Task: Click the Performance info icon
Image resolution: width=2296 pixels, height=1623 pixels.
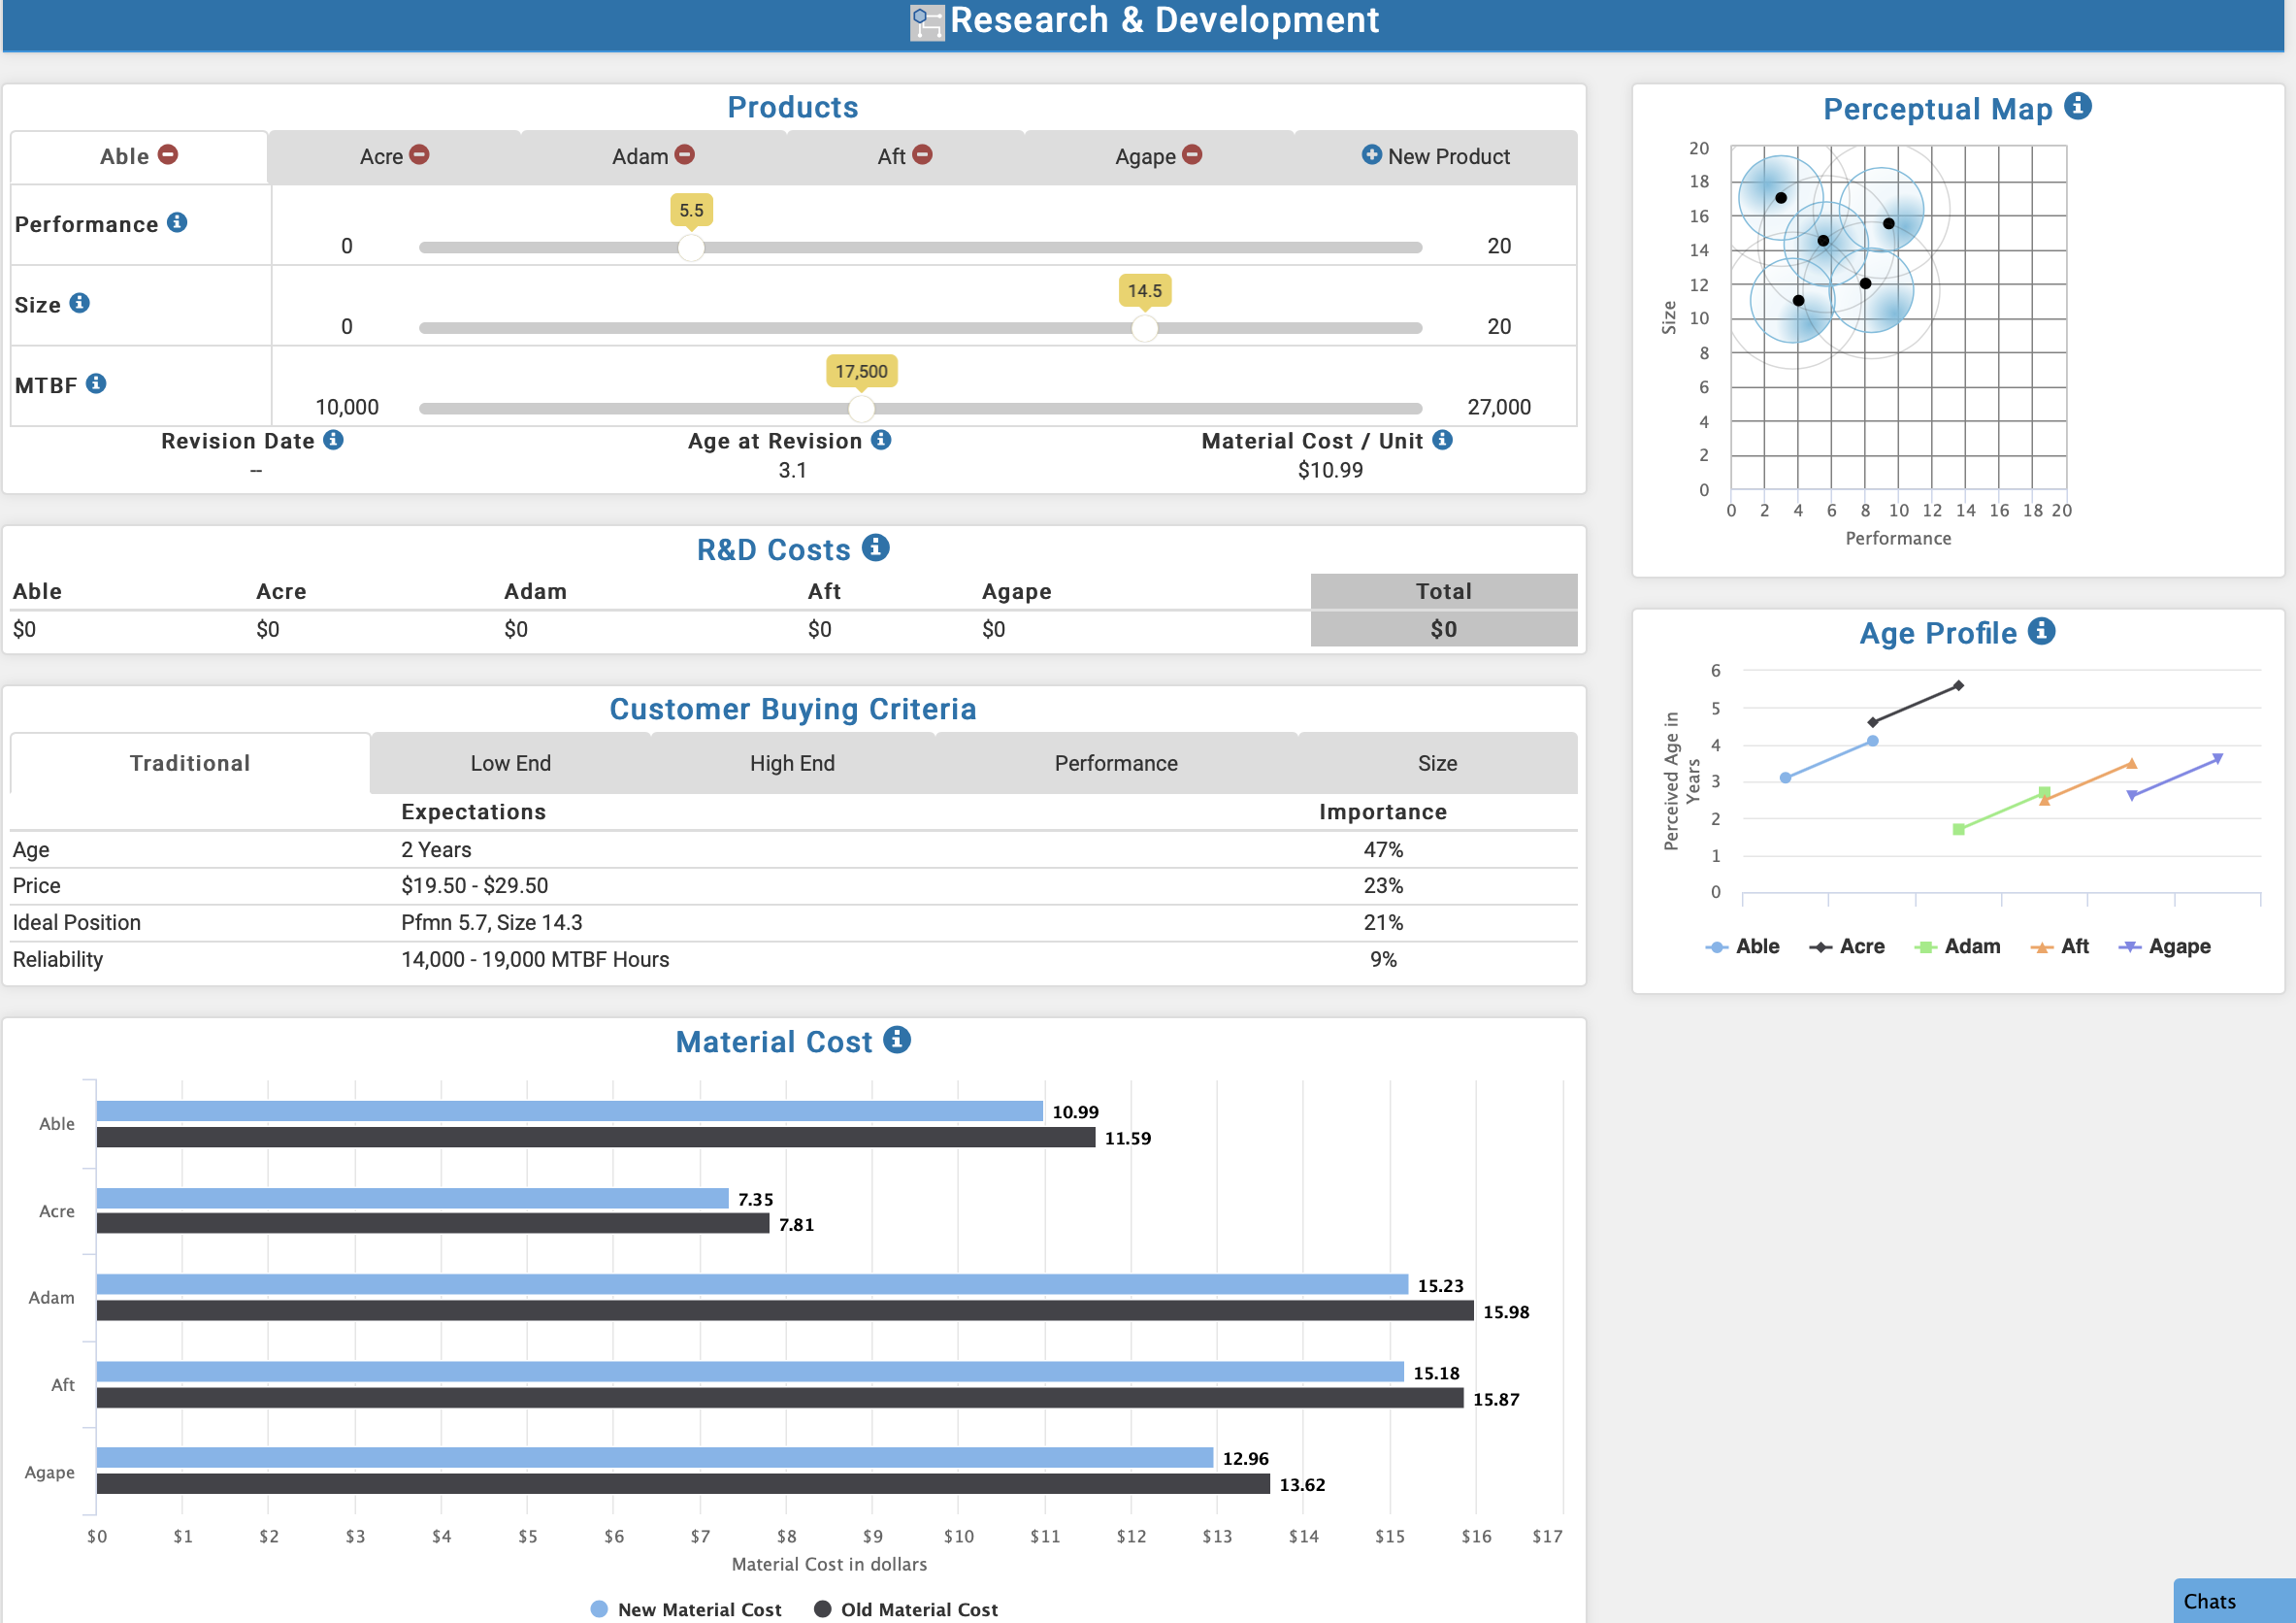Action: click(x=177, y=222)
